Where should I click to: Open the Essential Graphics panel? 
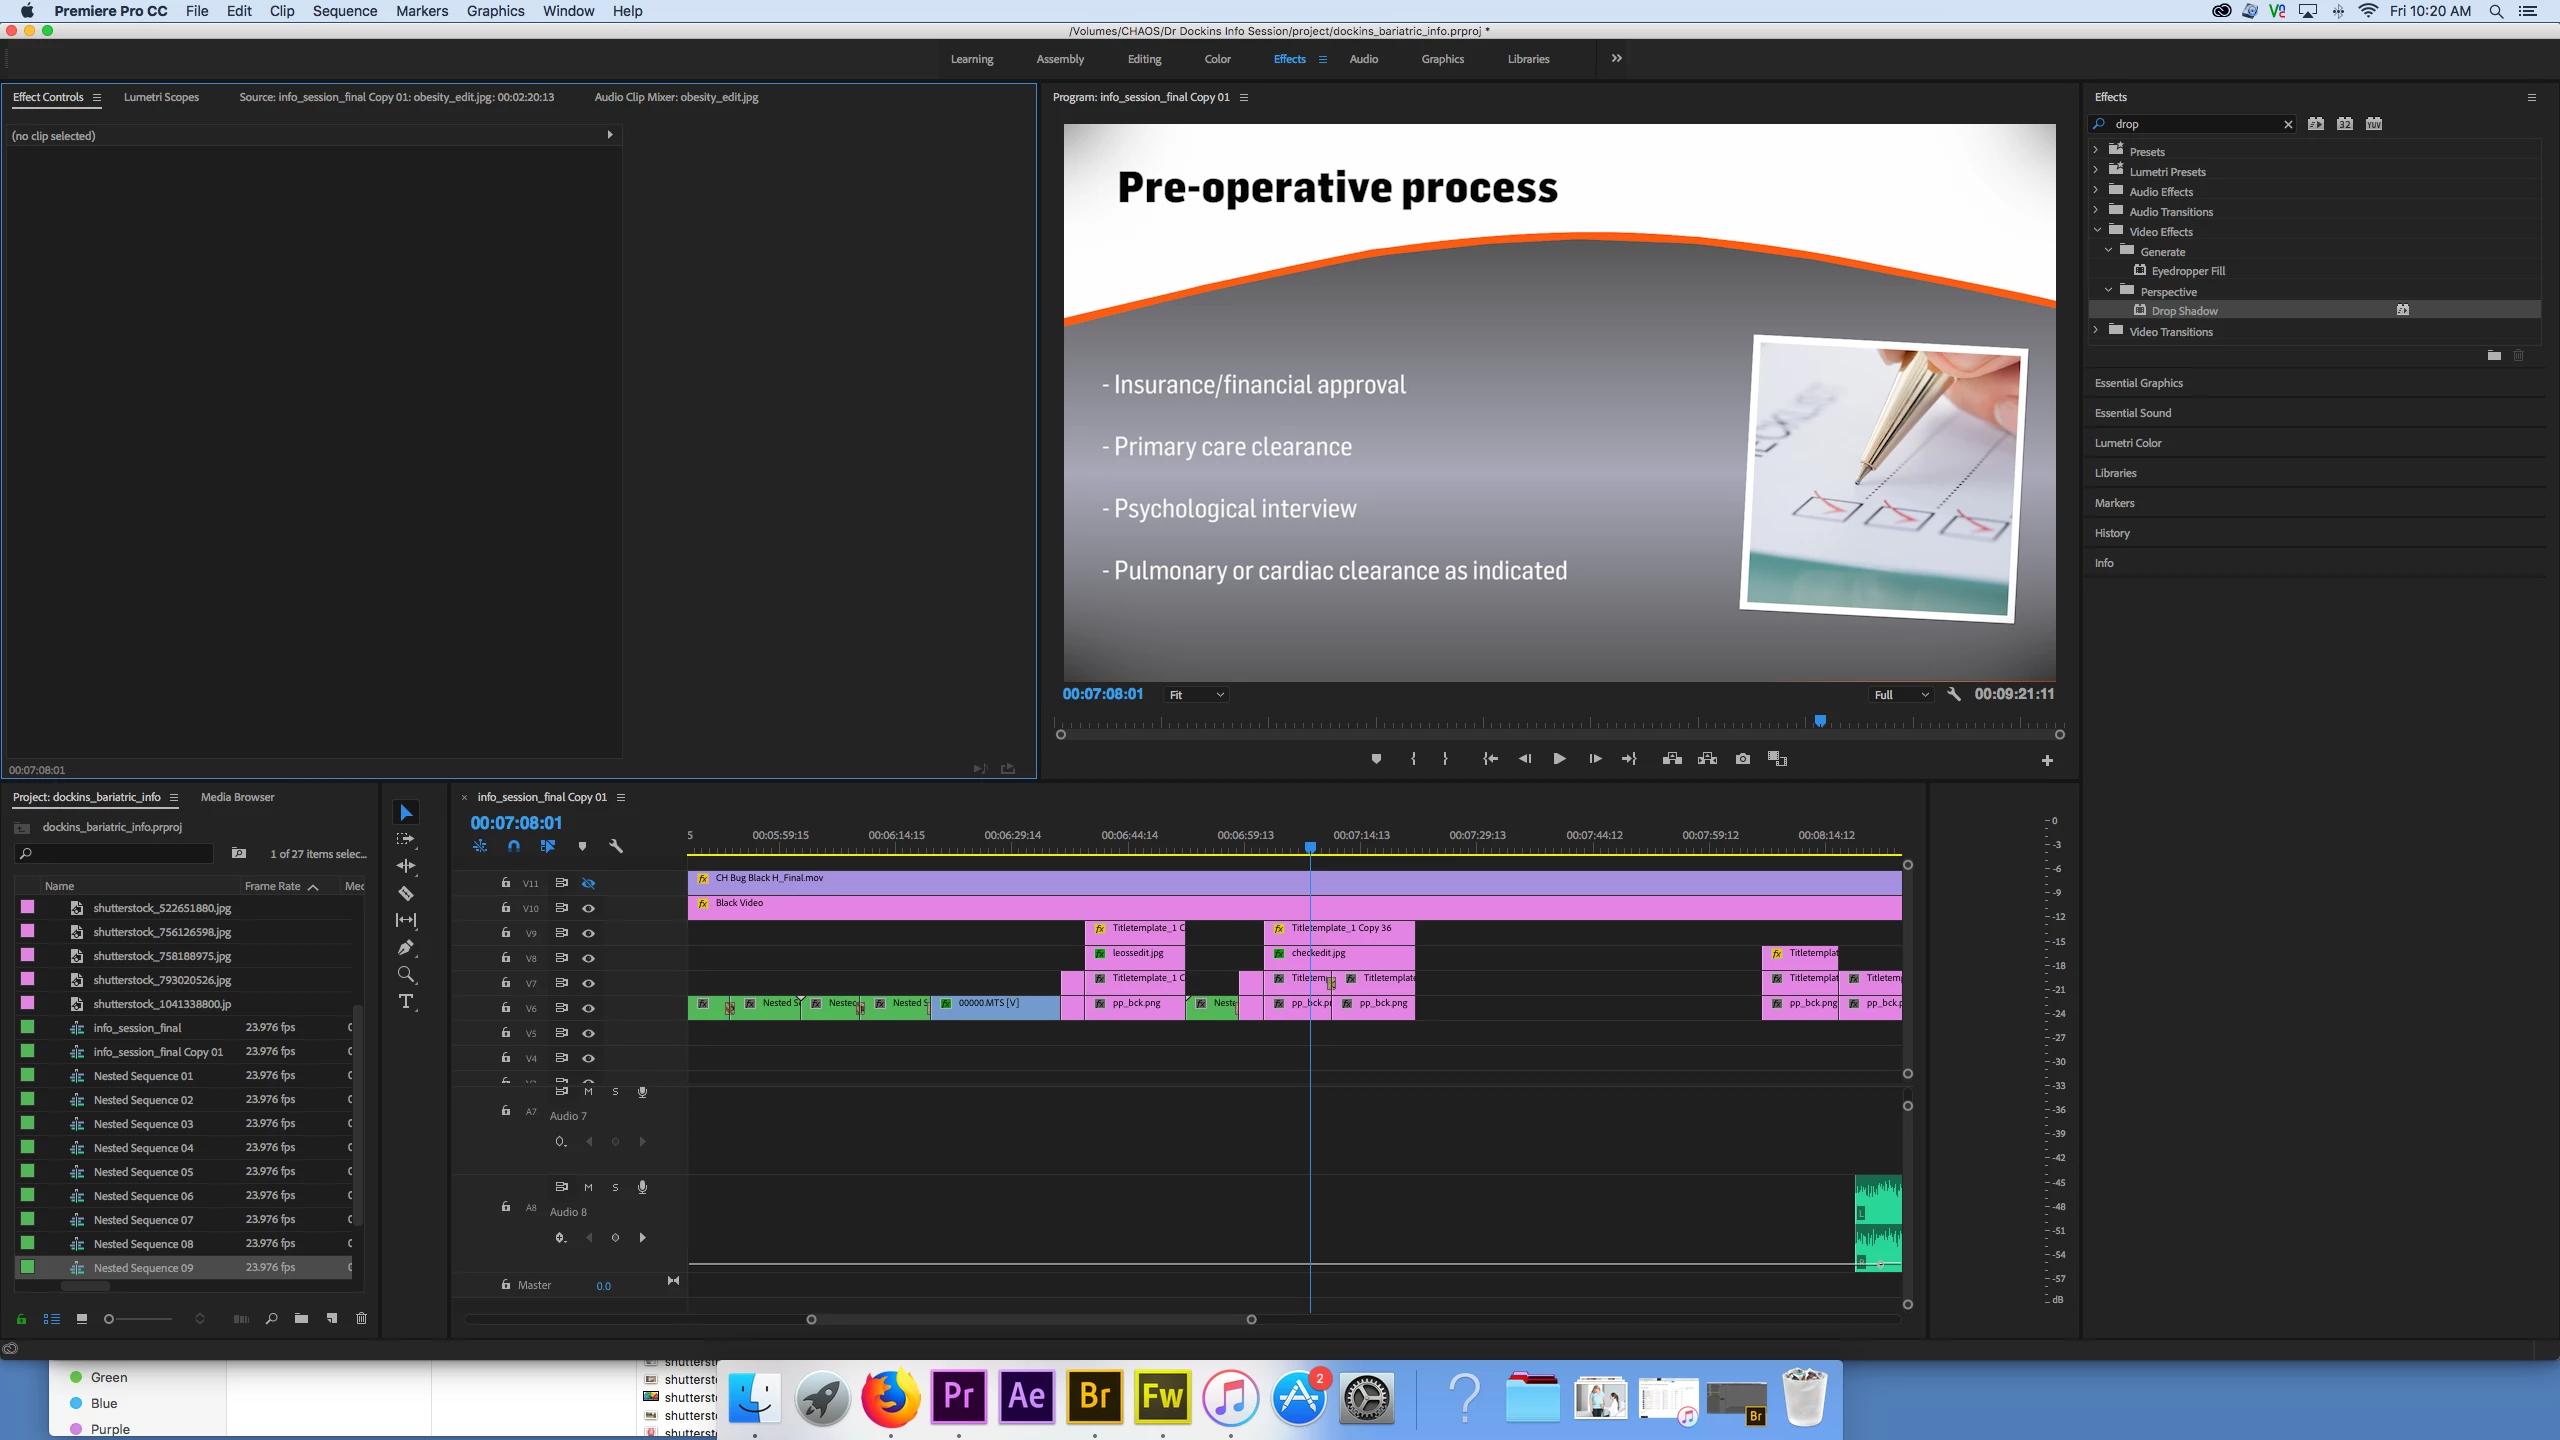click(2139, 383)
